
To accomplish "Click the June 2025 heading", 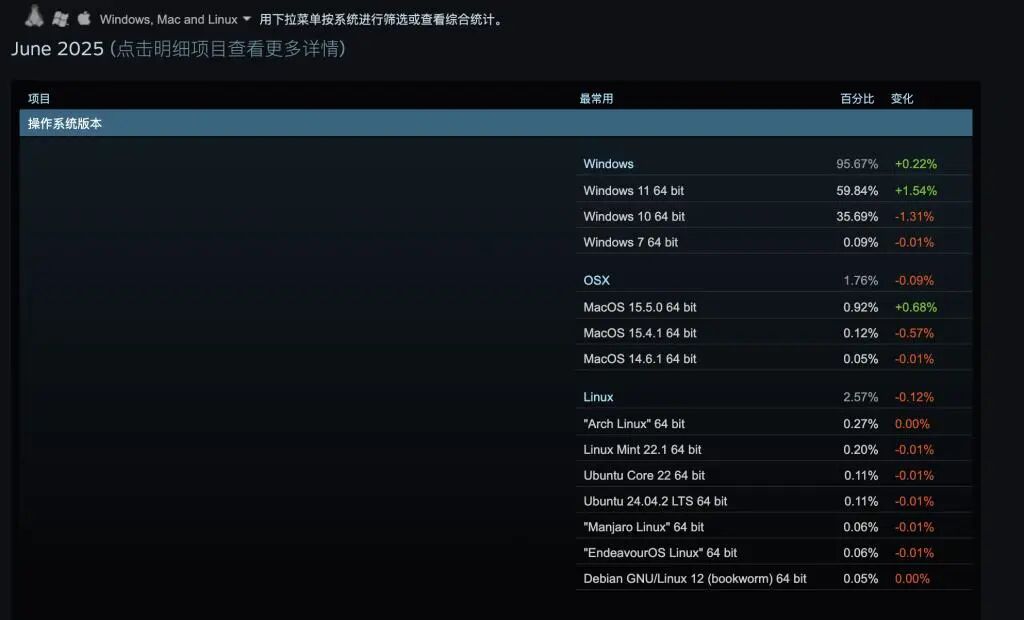I will 57,49.
